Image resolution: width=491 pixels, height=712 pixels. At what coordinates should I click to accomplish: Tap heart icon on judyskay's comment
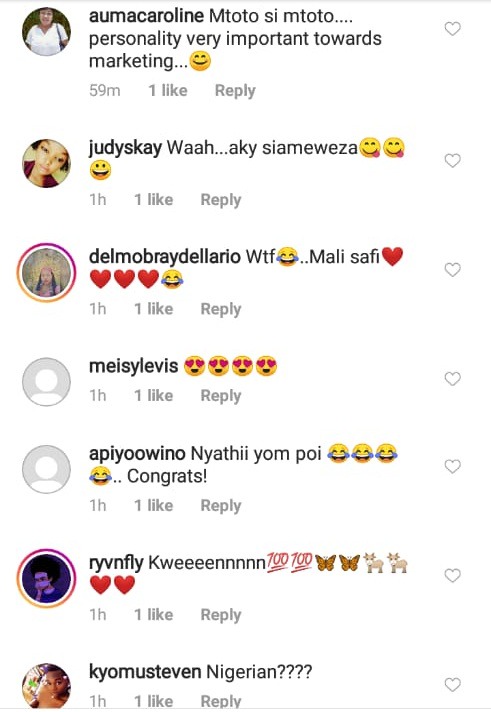point(452,160)
